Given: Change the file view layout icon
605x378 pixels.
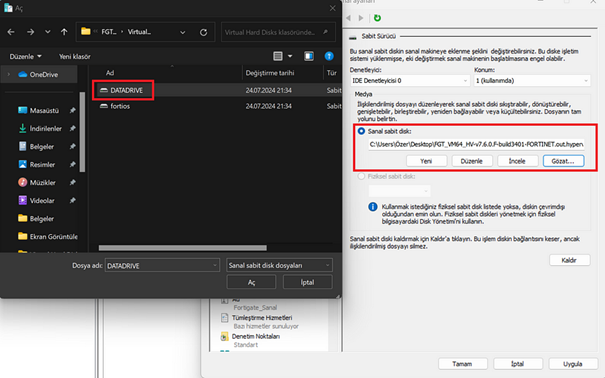Looking at the screenshot, I should (278, 56).
